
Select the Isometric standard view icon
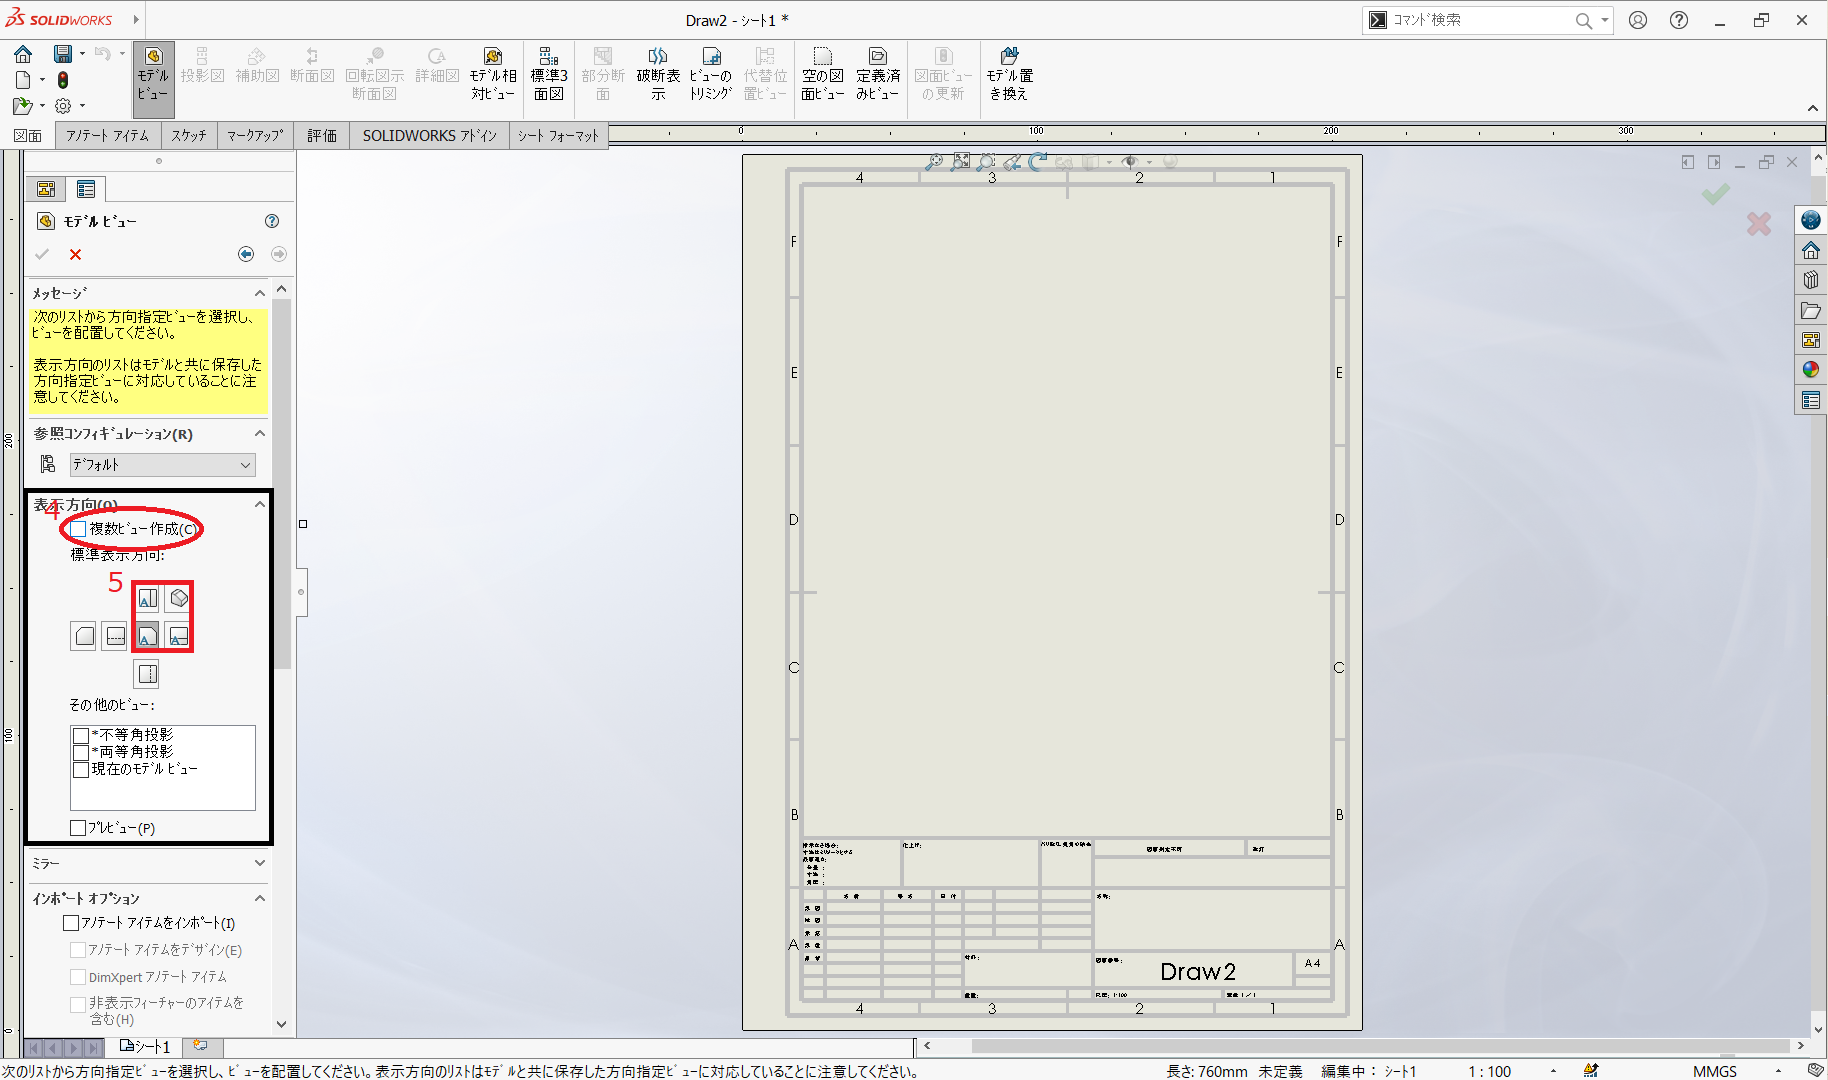[178, 599]
